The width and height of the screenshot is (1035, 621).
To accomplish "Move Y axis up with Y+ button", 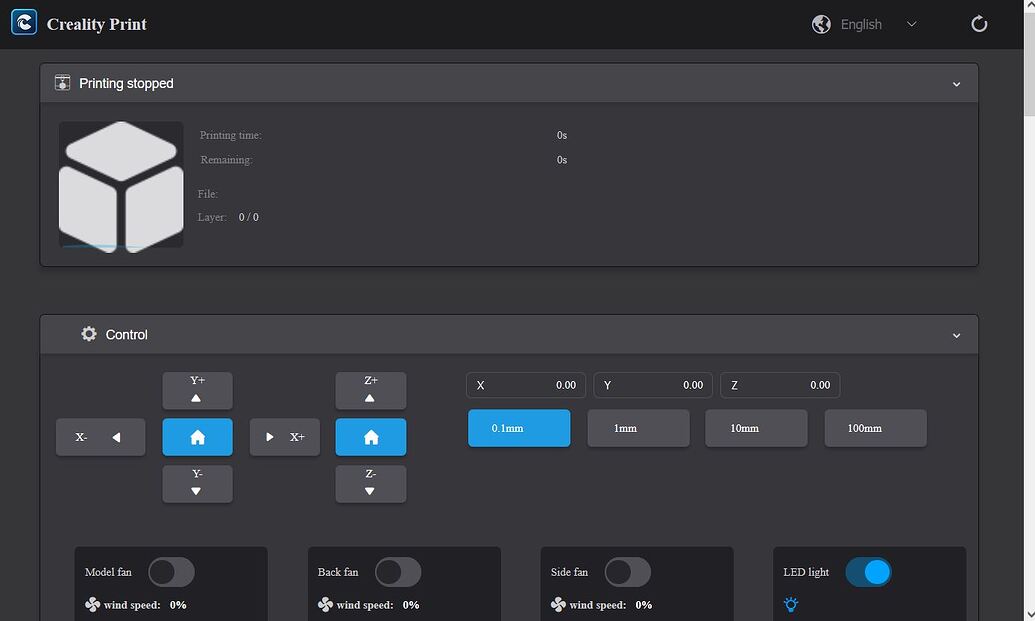I will point(197,390).
